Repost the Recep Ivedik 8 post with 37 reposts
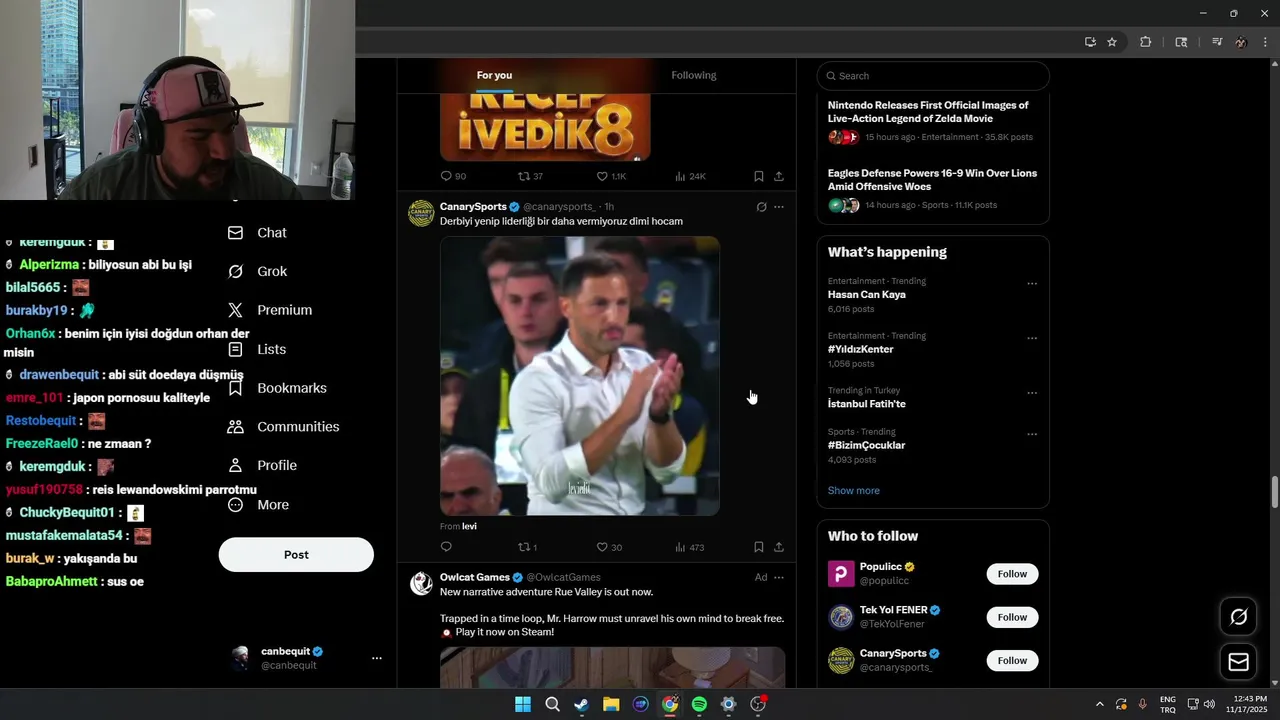This screenshot has height=720, width=1280. pos(530,176)
